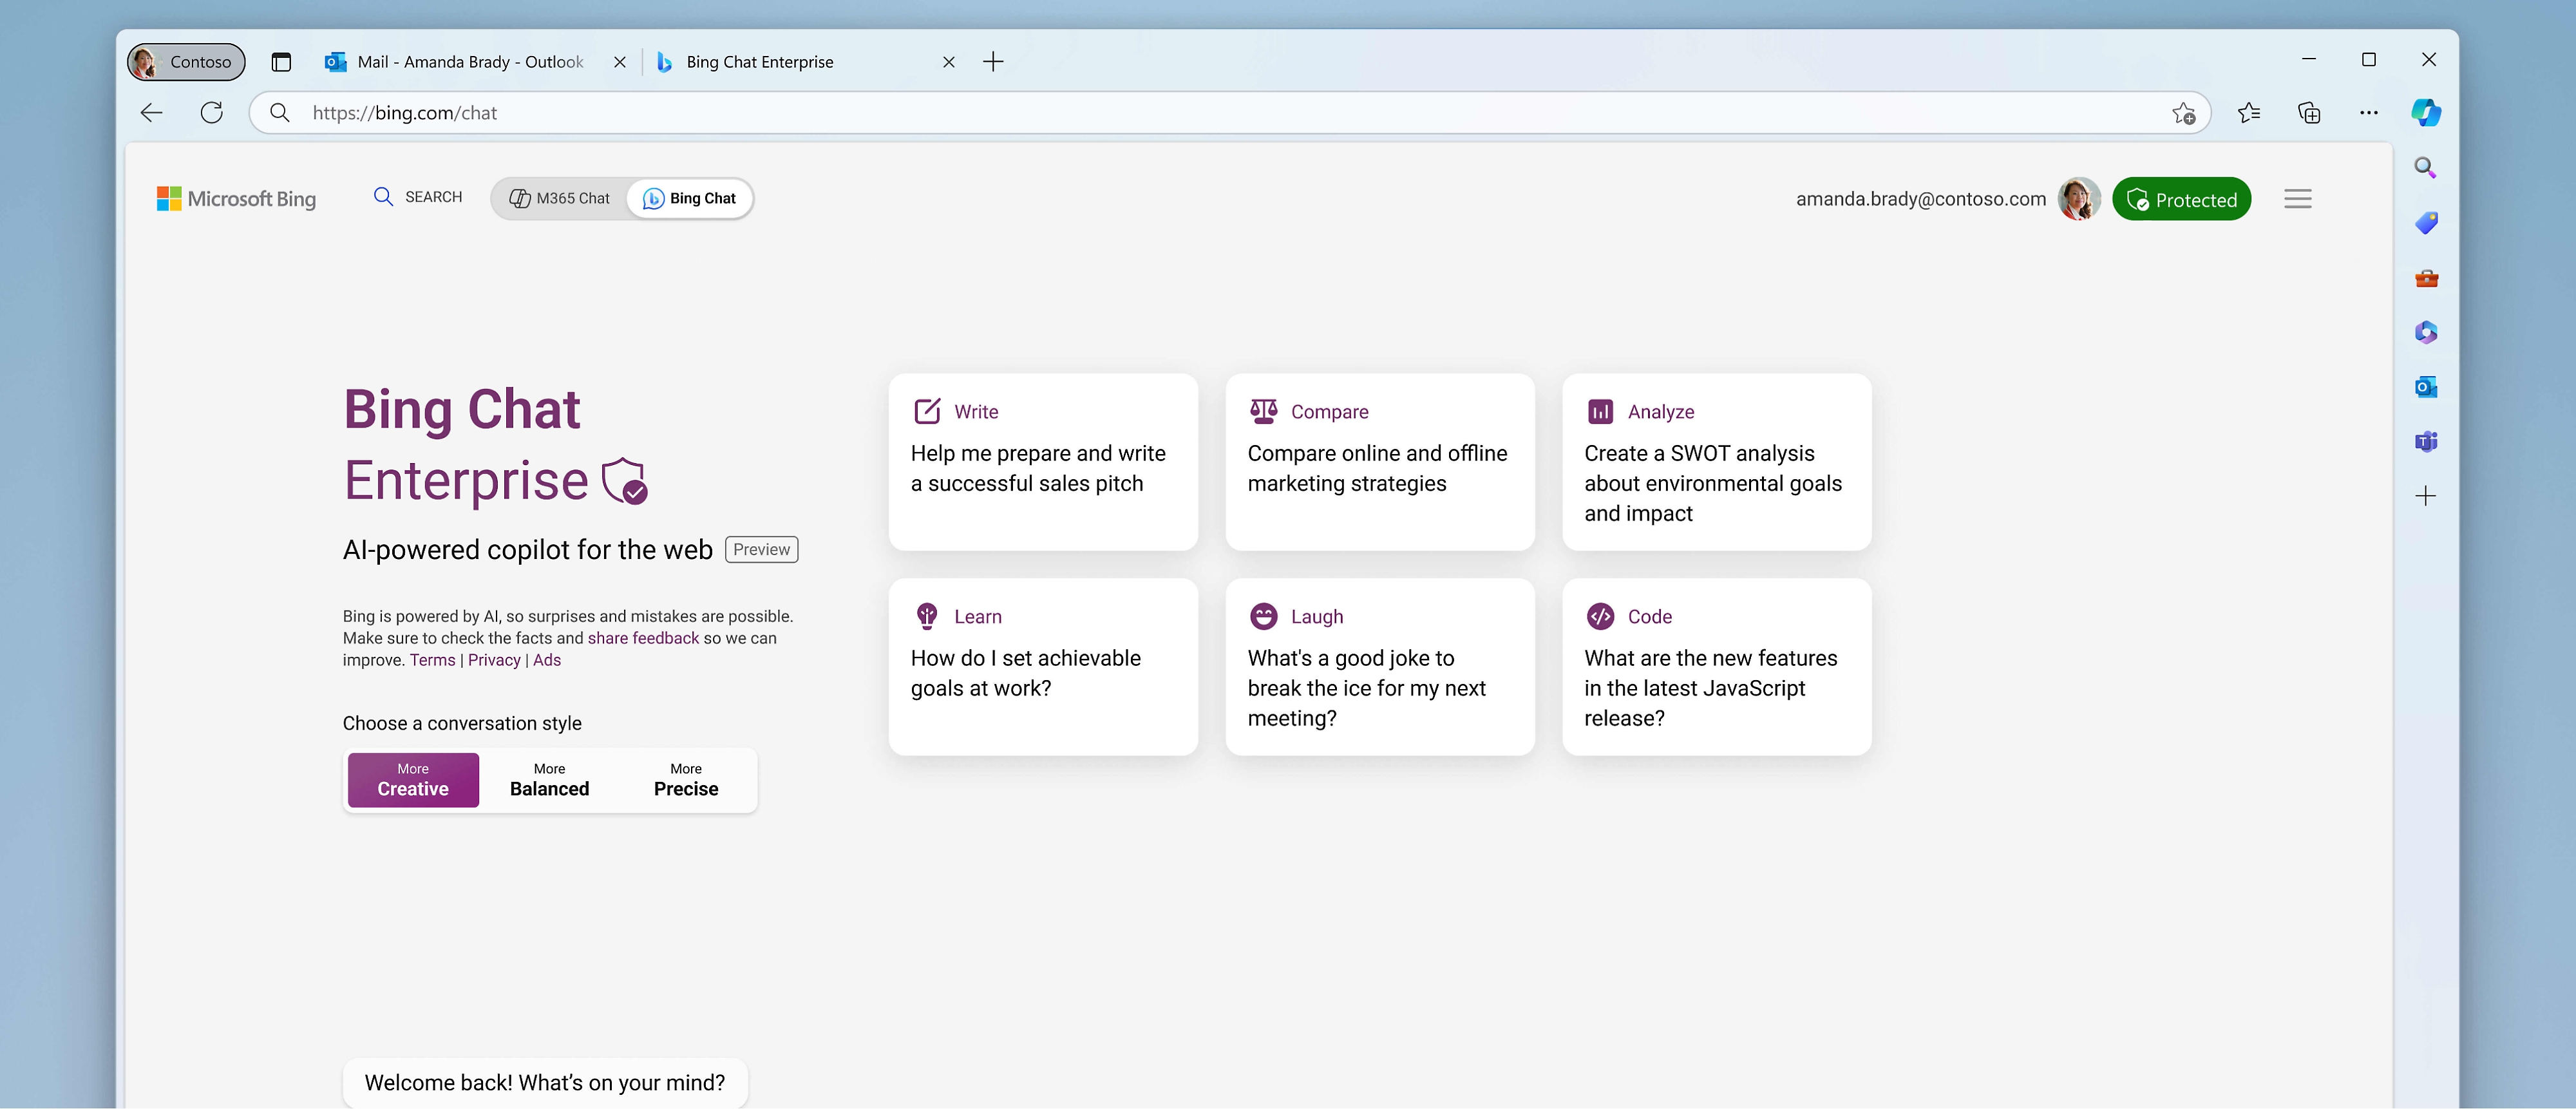
Task: Click the green Protected badge
Action: click(2181, 199)
